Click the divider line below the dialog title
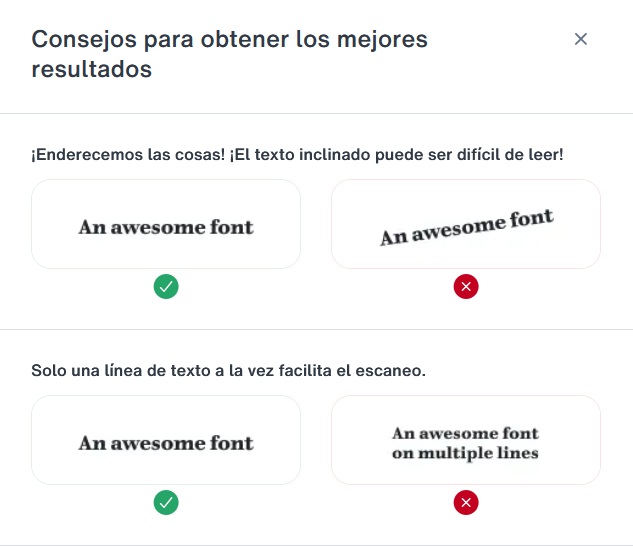Screen dimensions: 633x546 coord(316,113)
